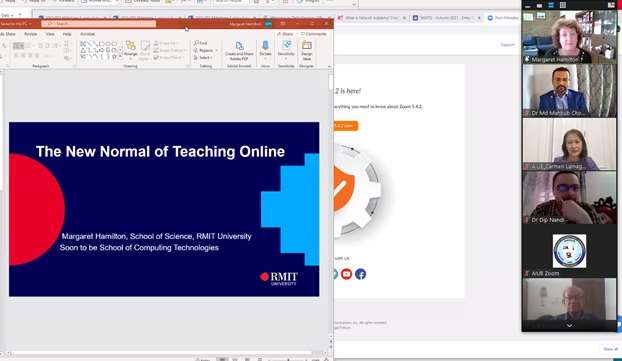
Task: Click the Search box in PowerPoint title bar
Action: (99, 24)
